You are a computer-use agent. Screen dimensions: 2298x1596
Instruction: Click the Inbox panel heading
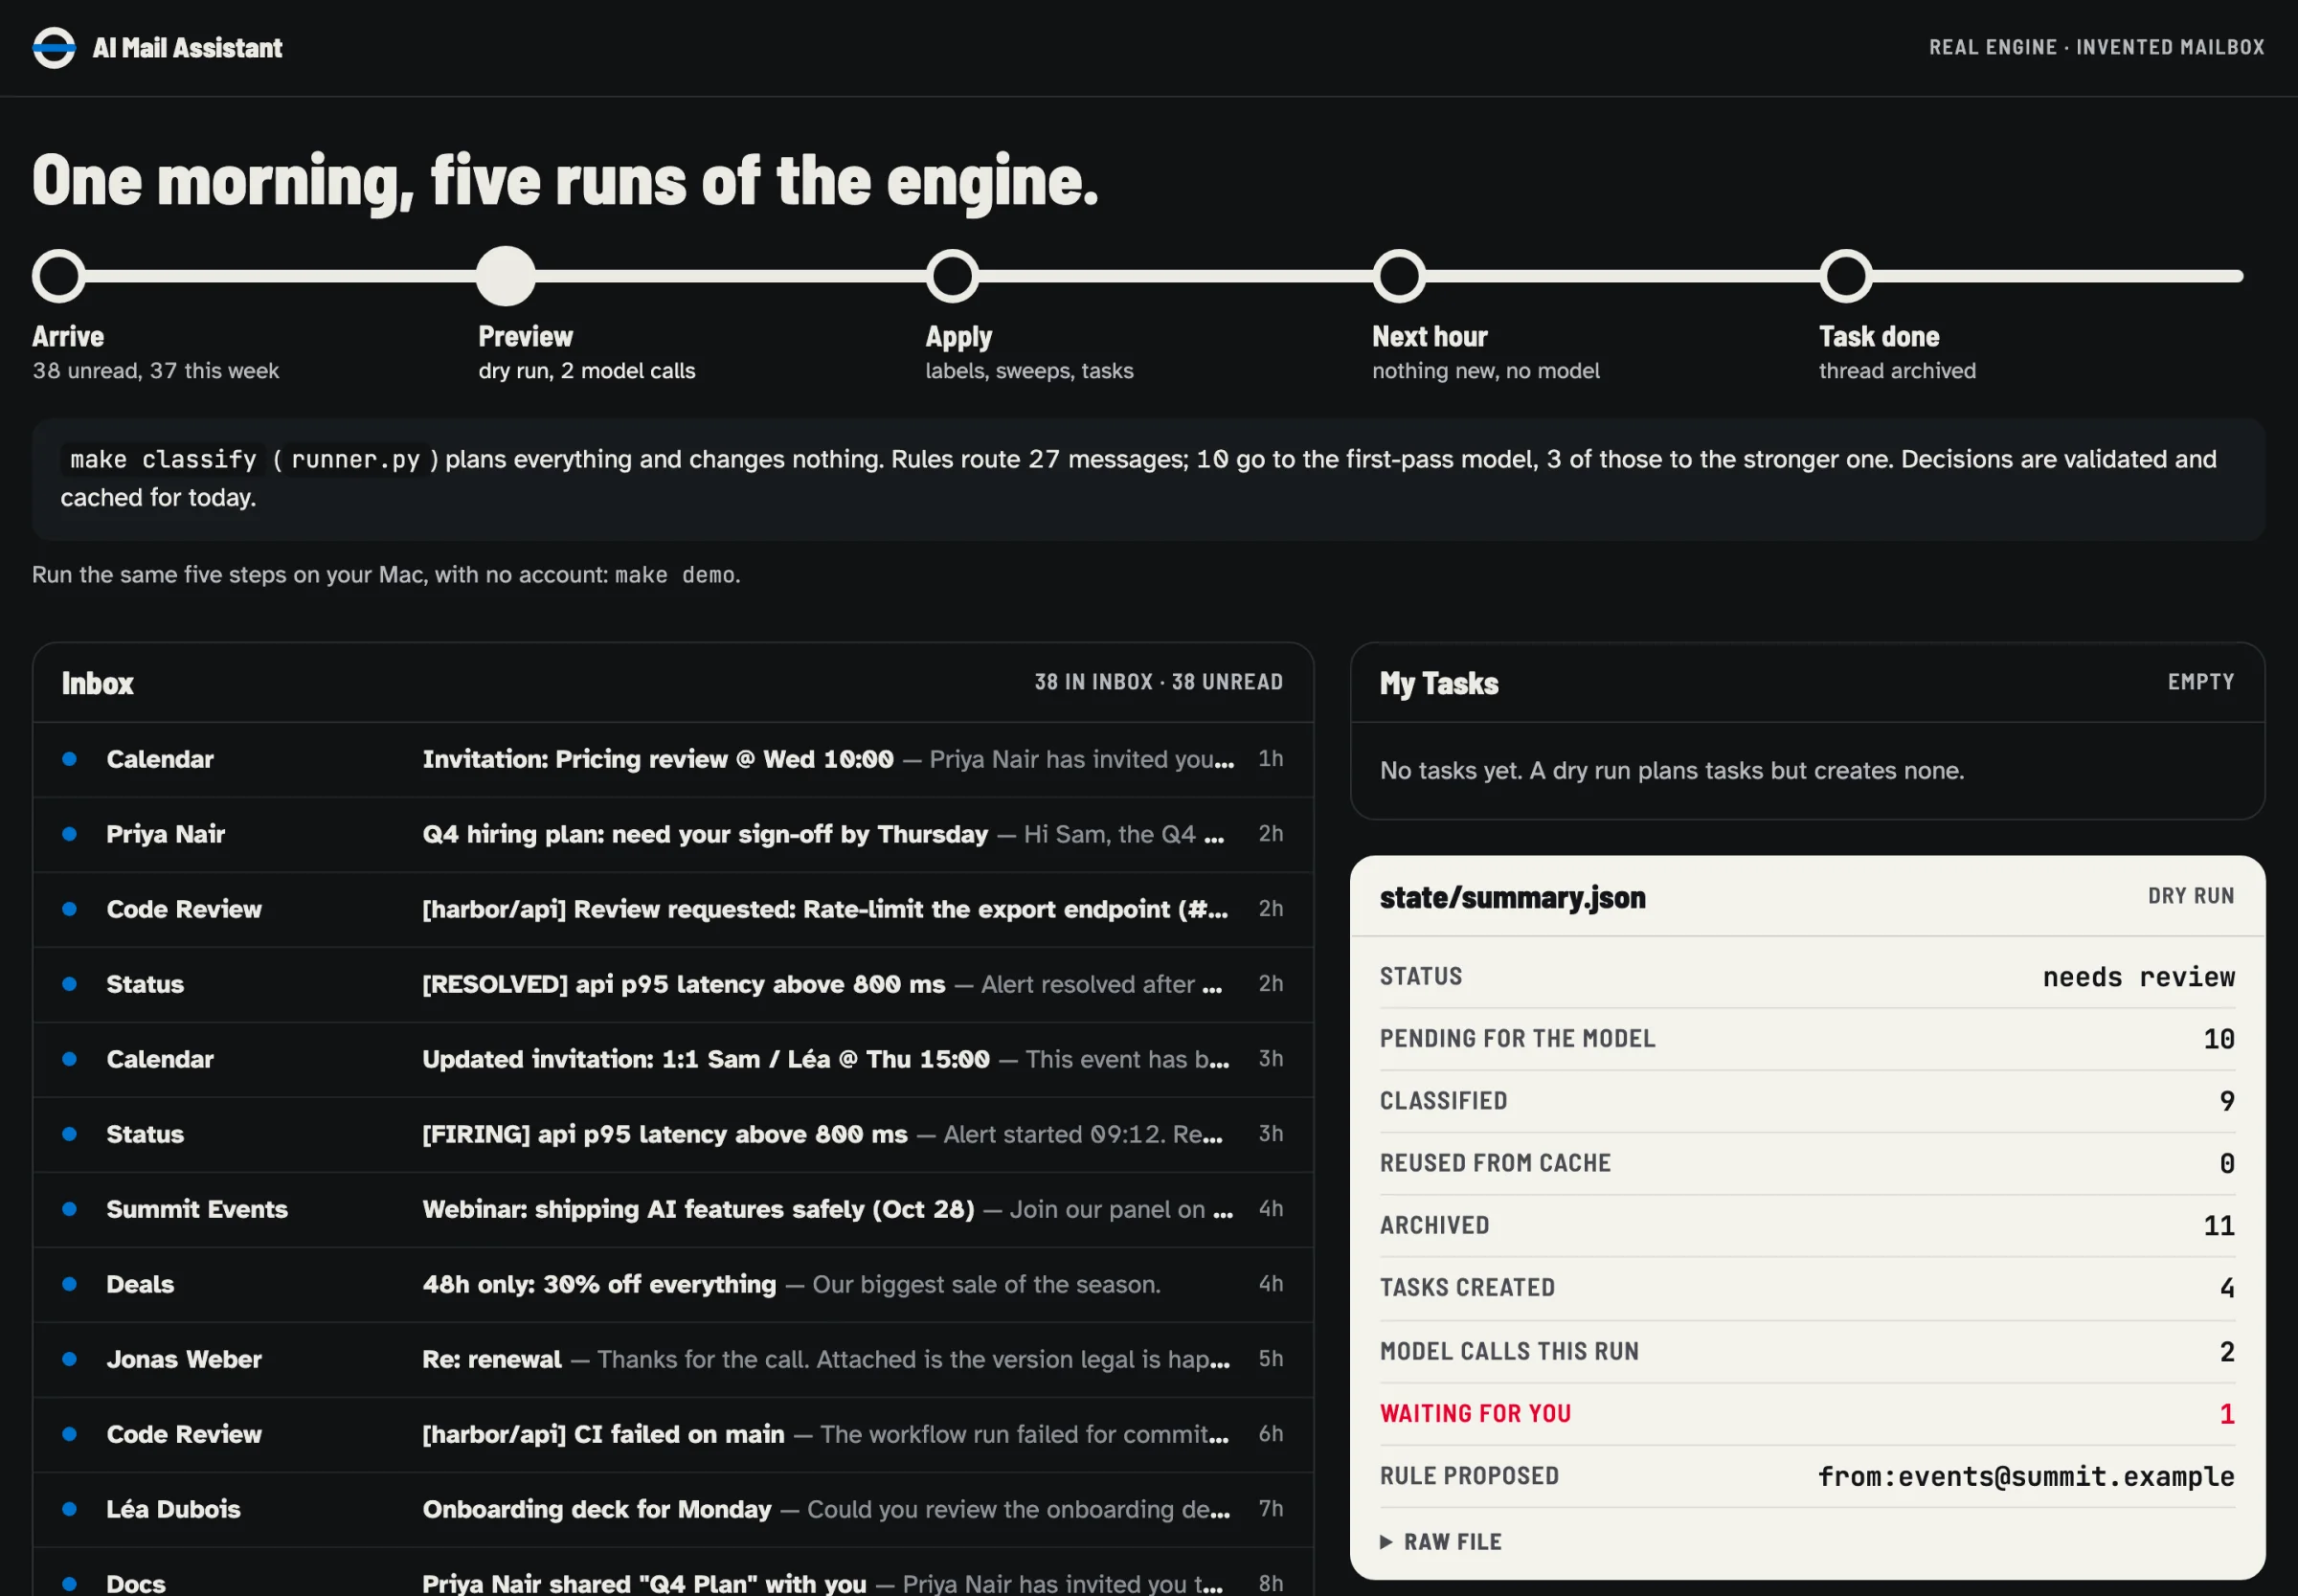(x=97, y=683)
